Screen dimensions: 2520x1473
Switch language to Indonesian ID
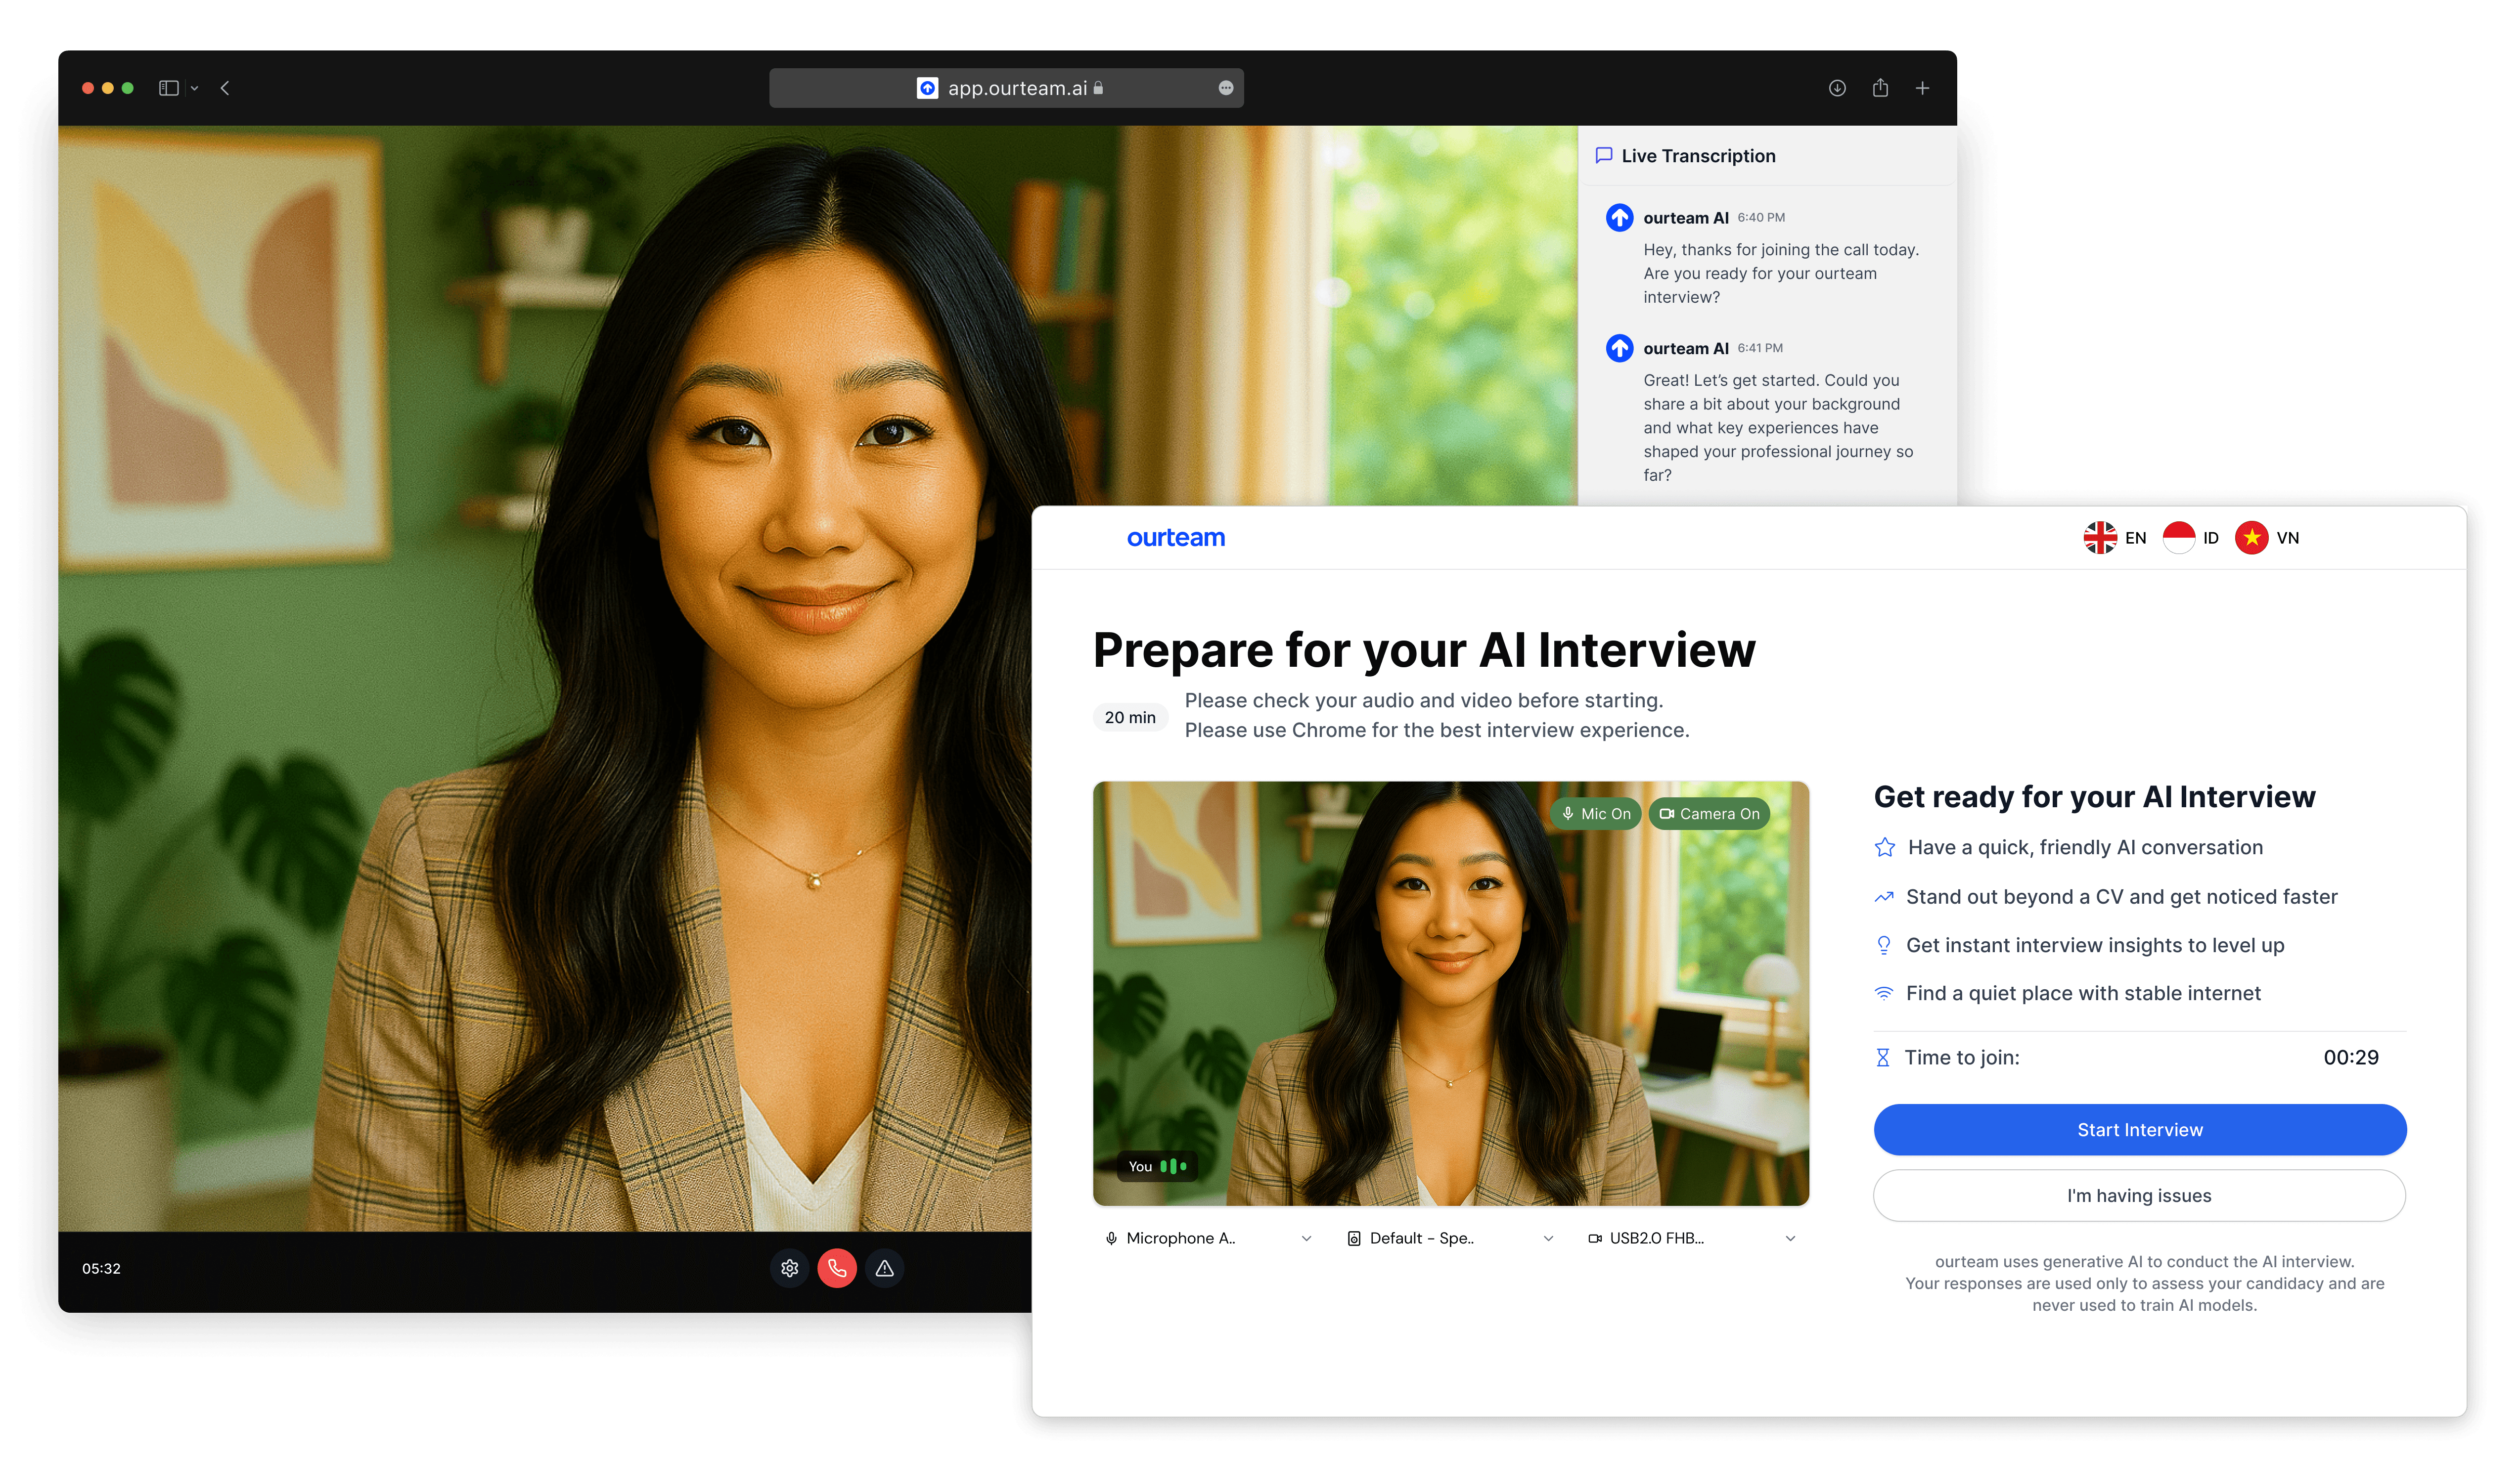(2191, 537)
